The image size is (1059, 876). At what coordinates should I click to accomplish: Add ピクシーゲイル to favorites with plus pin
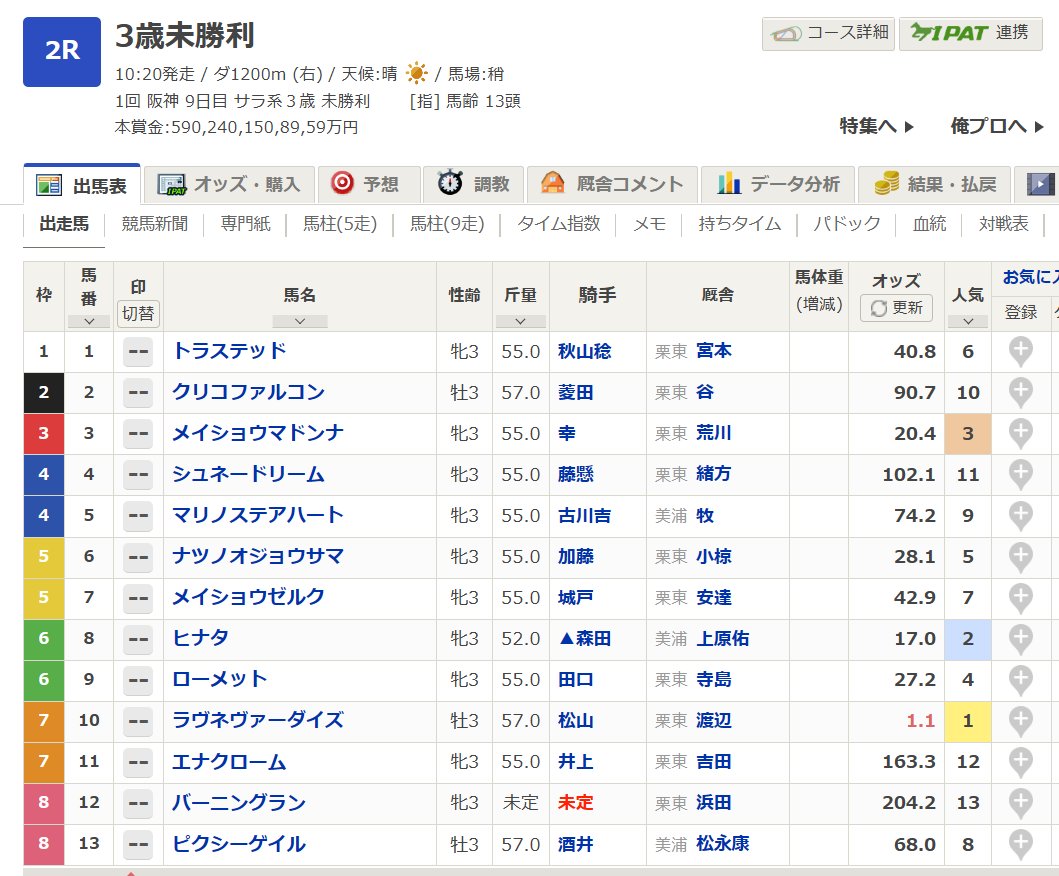pyautogui.click(x=1020, y=844)
